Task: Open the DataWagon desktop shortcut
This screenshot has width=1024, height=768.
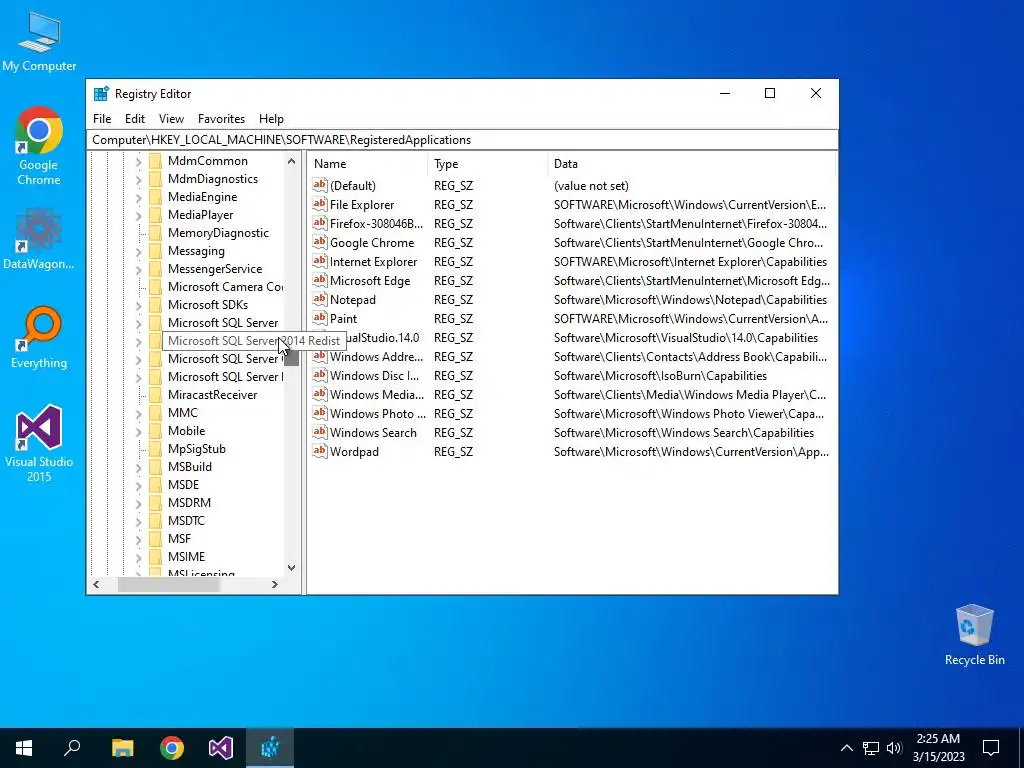Action: click(x=39, y=238)
